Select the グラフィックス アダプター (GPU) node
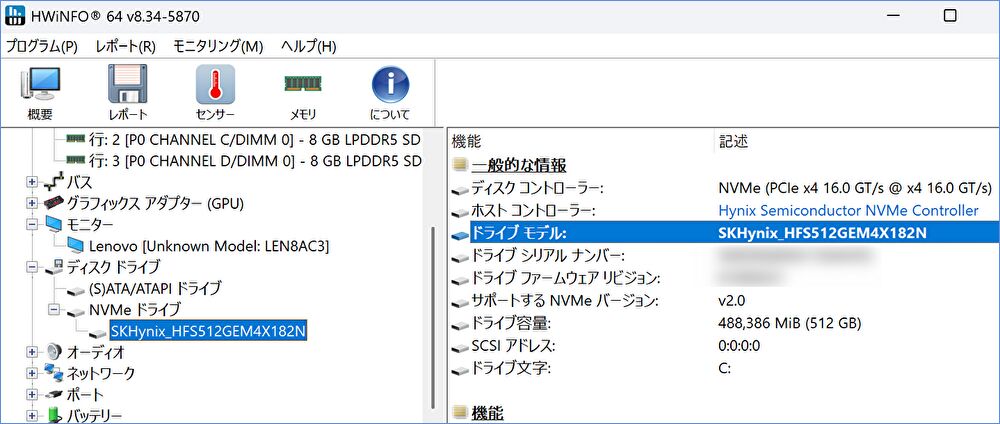 click(154, 203)
